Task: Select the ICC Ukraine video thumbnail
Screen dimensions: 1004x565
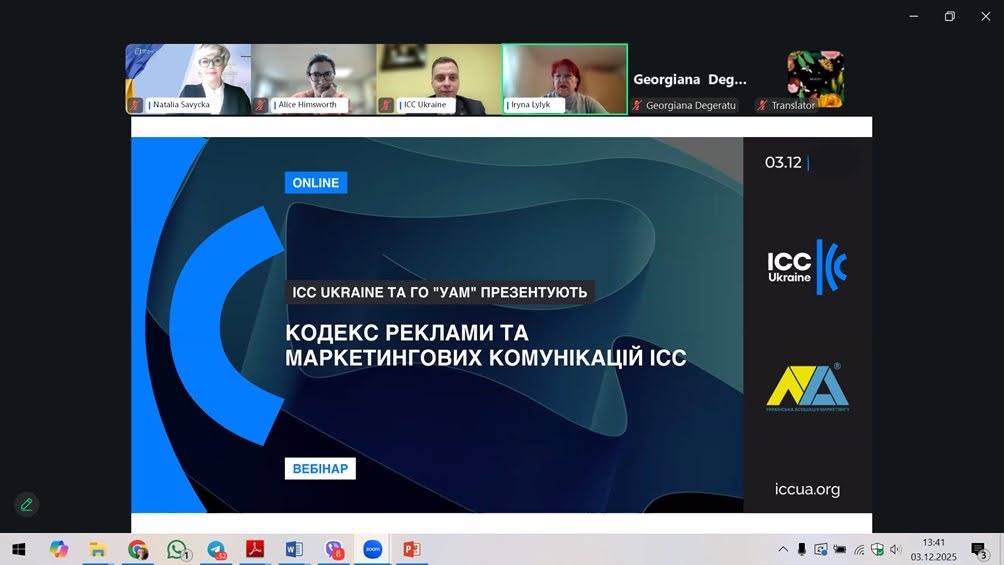Action: coord(439,79)
